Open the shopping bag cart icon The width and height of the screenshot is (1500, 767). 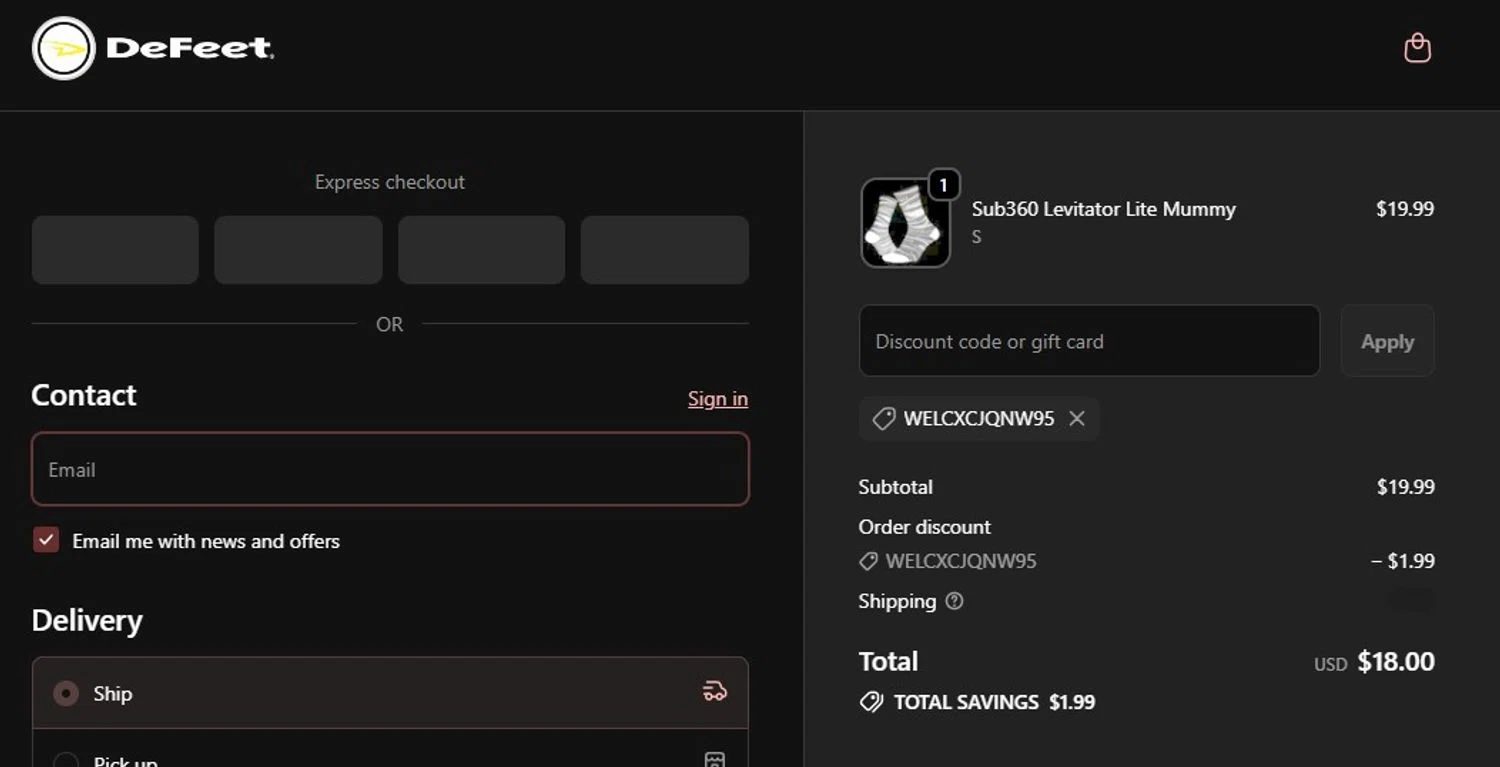[x=1417, y=48]
